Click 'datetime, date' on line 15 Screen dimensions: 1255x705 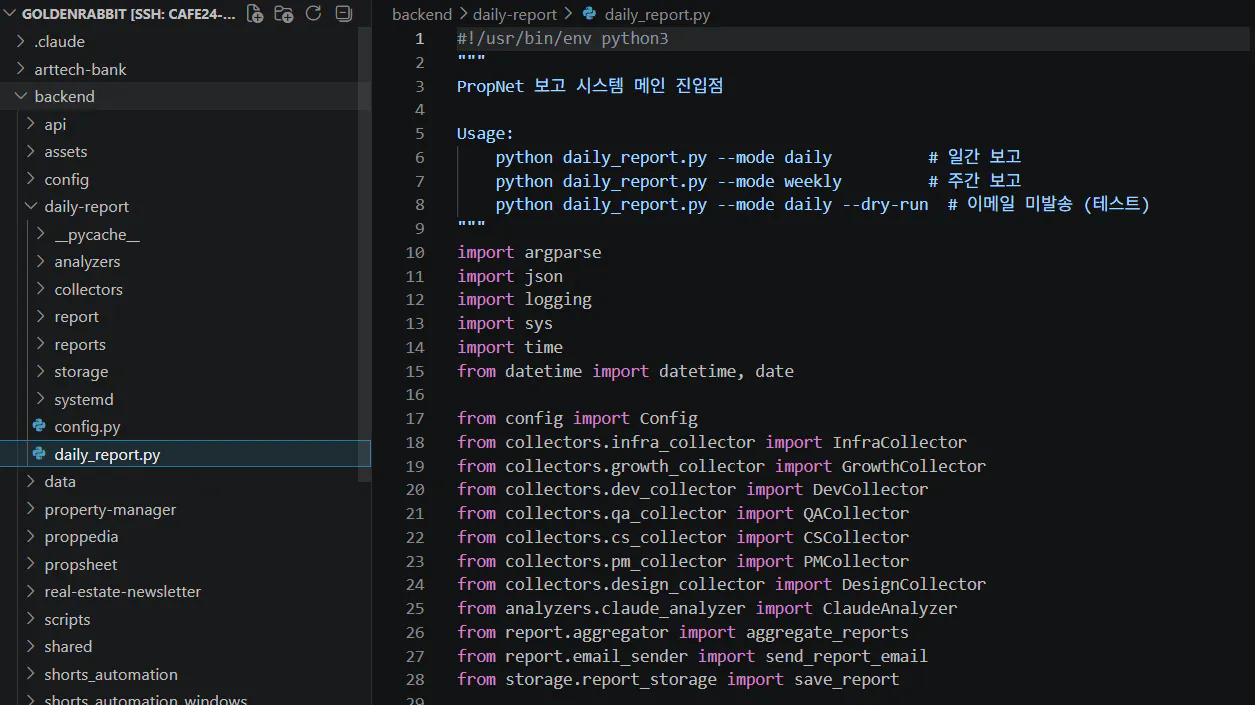726,371
